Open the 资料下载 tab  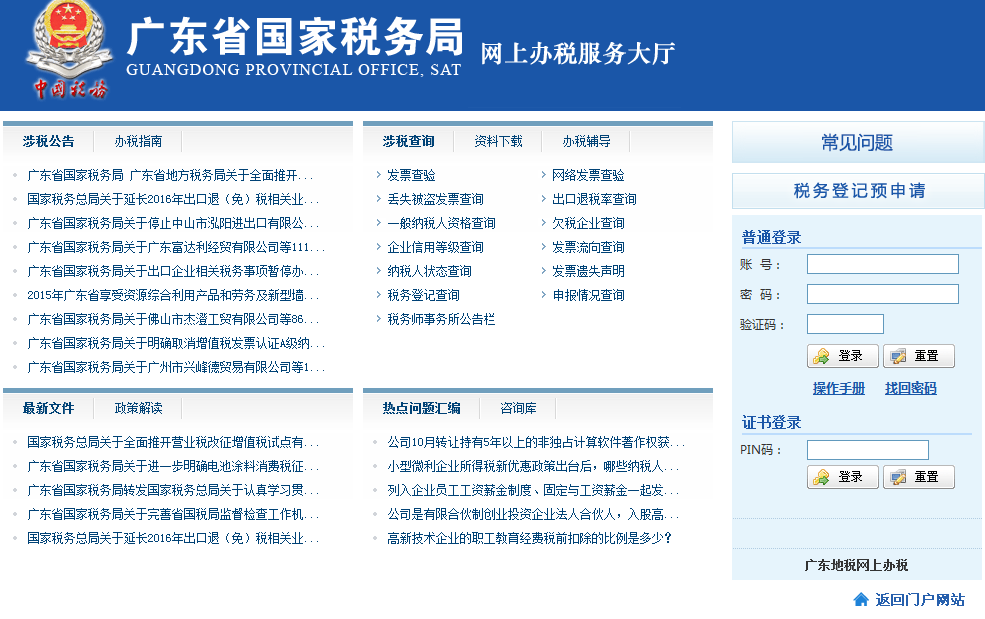(498, 141)
